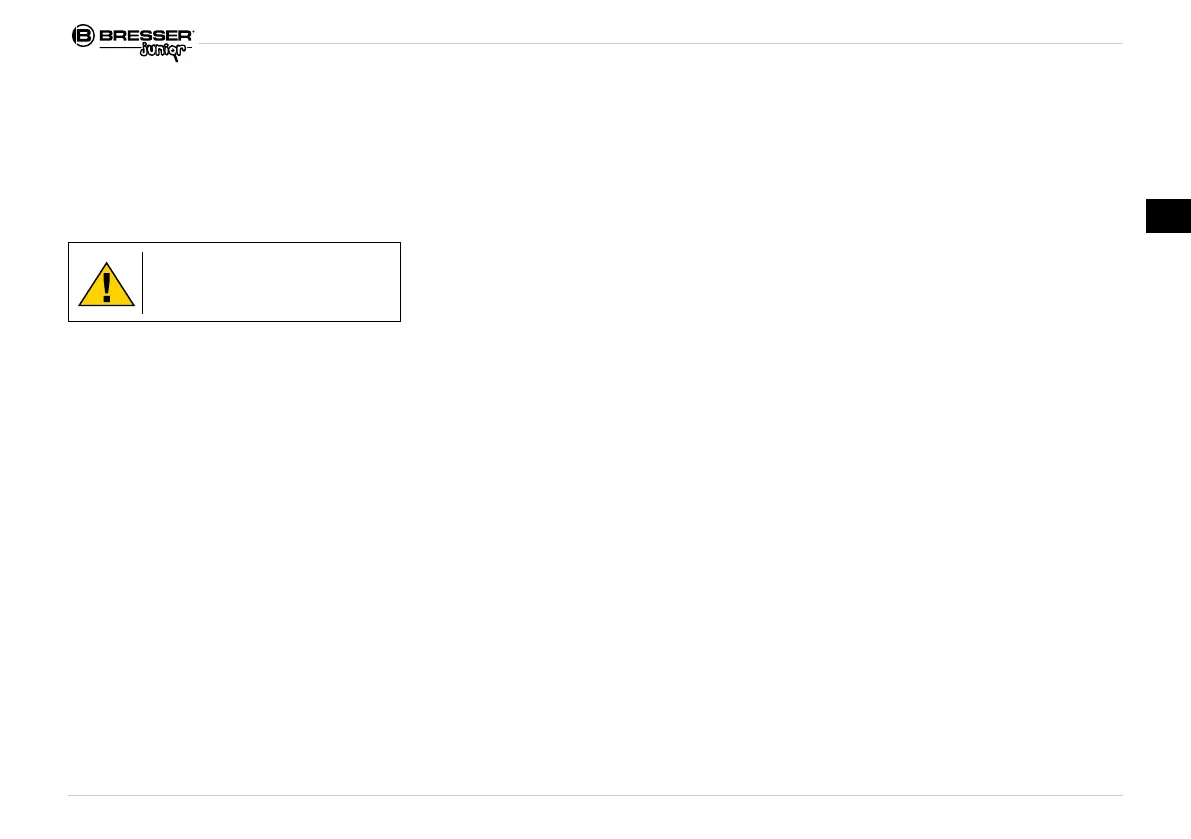Click the last letter R of the BRESSER wordmark
Screen dimensions: 1191x839
[x=183, y=36]
